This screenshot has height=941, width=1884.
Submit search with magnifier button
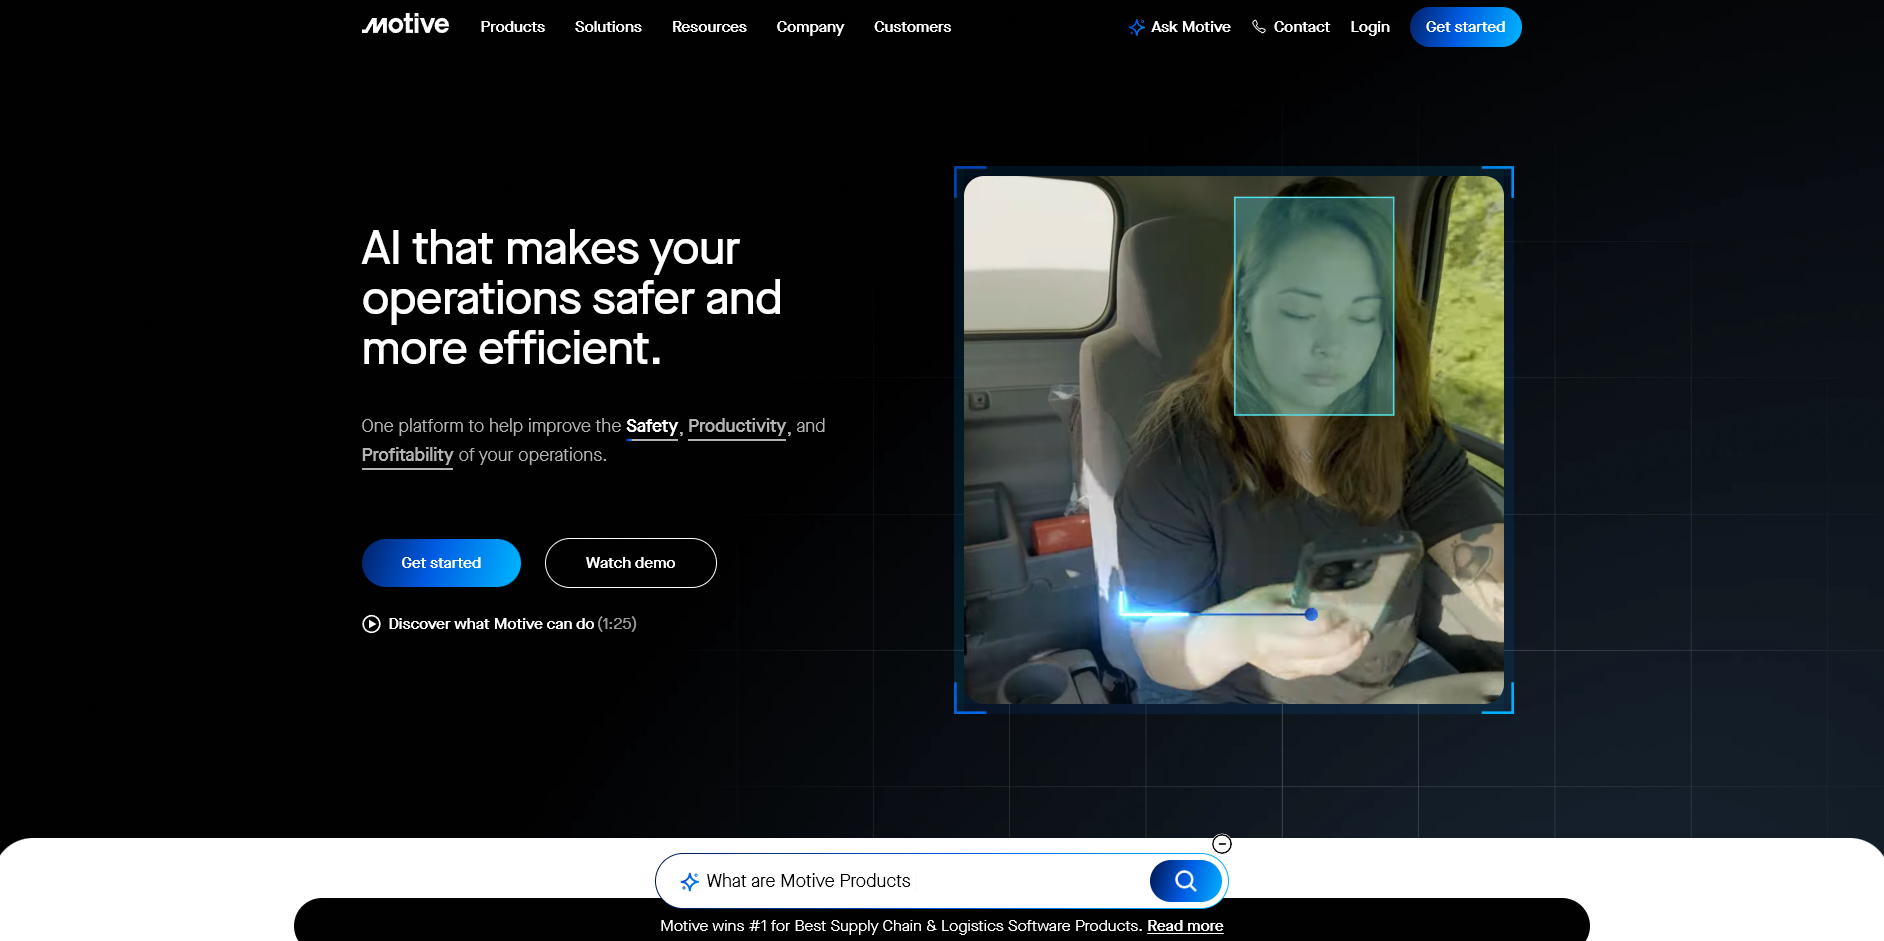[1186, 881]
